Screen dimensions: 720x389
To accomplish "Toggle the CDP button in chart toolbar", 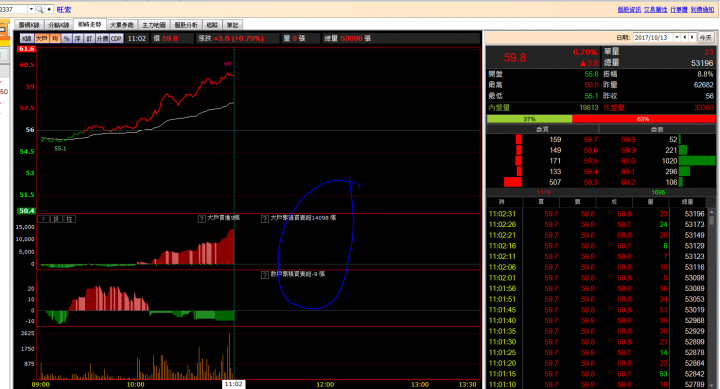I will coord(116,39).
